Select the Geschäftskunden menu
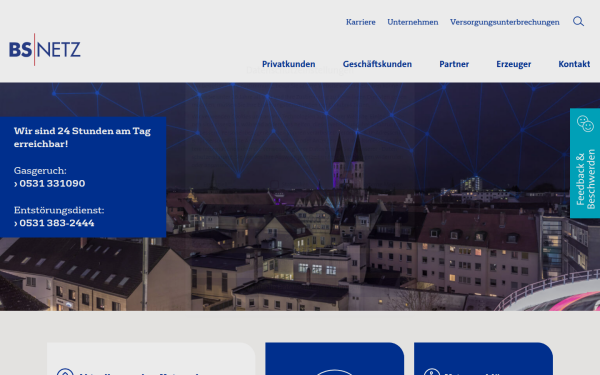The image size is (600, 375). tap(377, 64)
